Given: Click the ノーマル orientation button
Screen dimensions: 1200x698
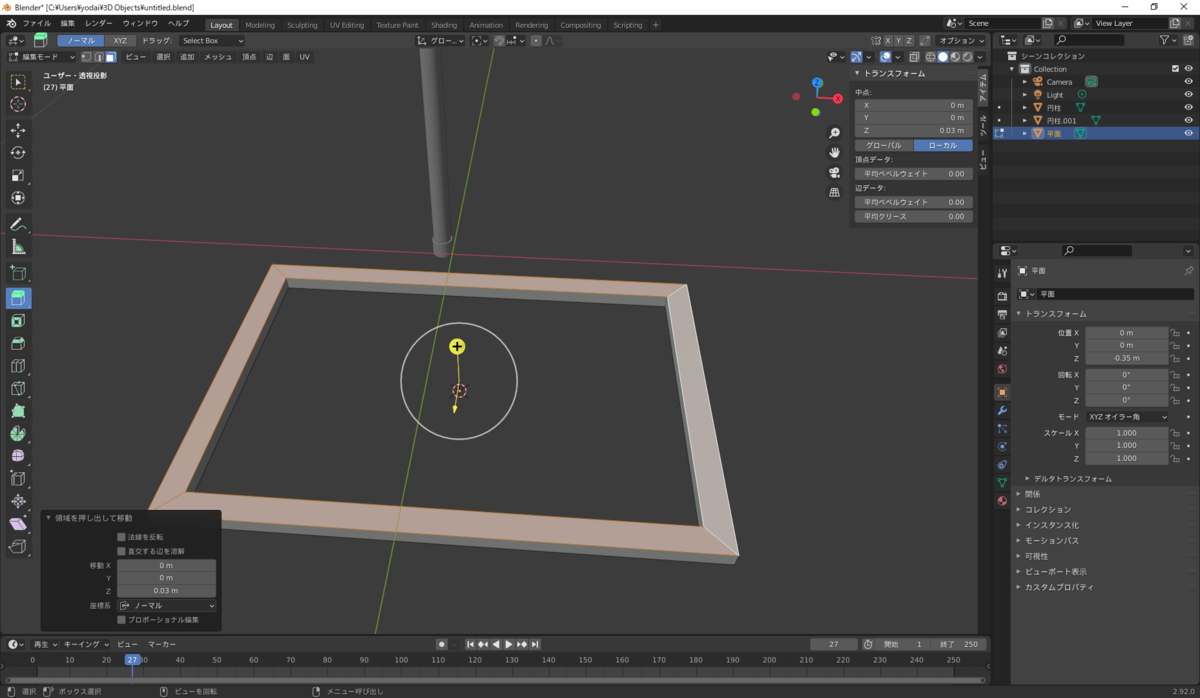Looking at the screenshot, I should tap(80, 41).
